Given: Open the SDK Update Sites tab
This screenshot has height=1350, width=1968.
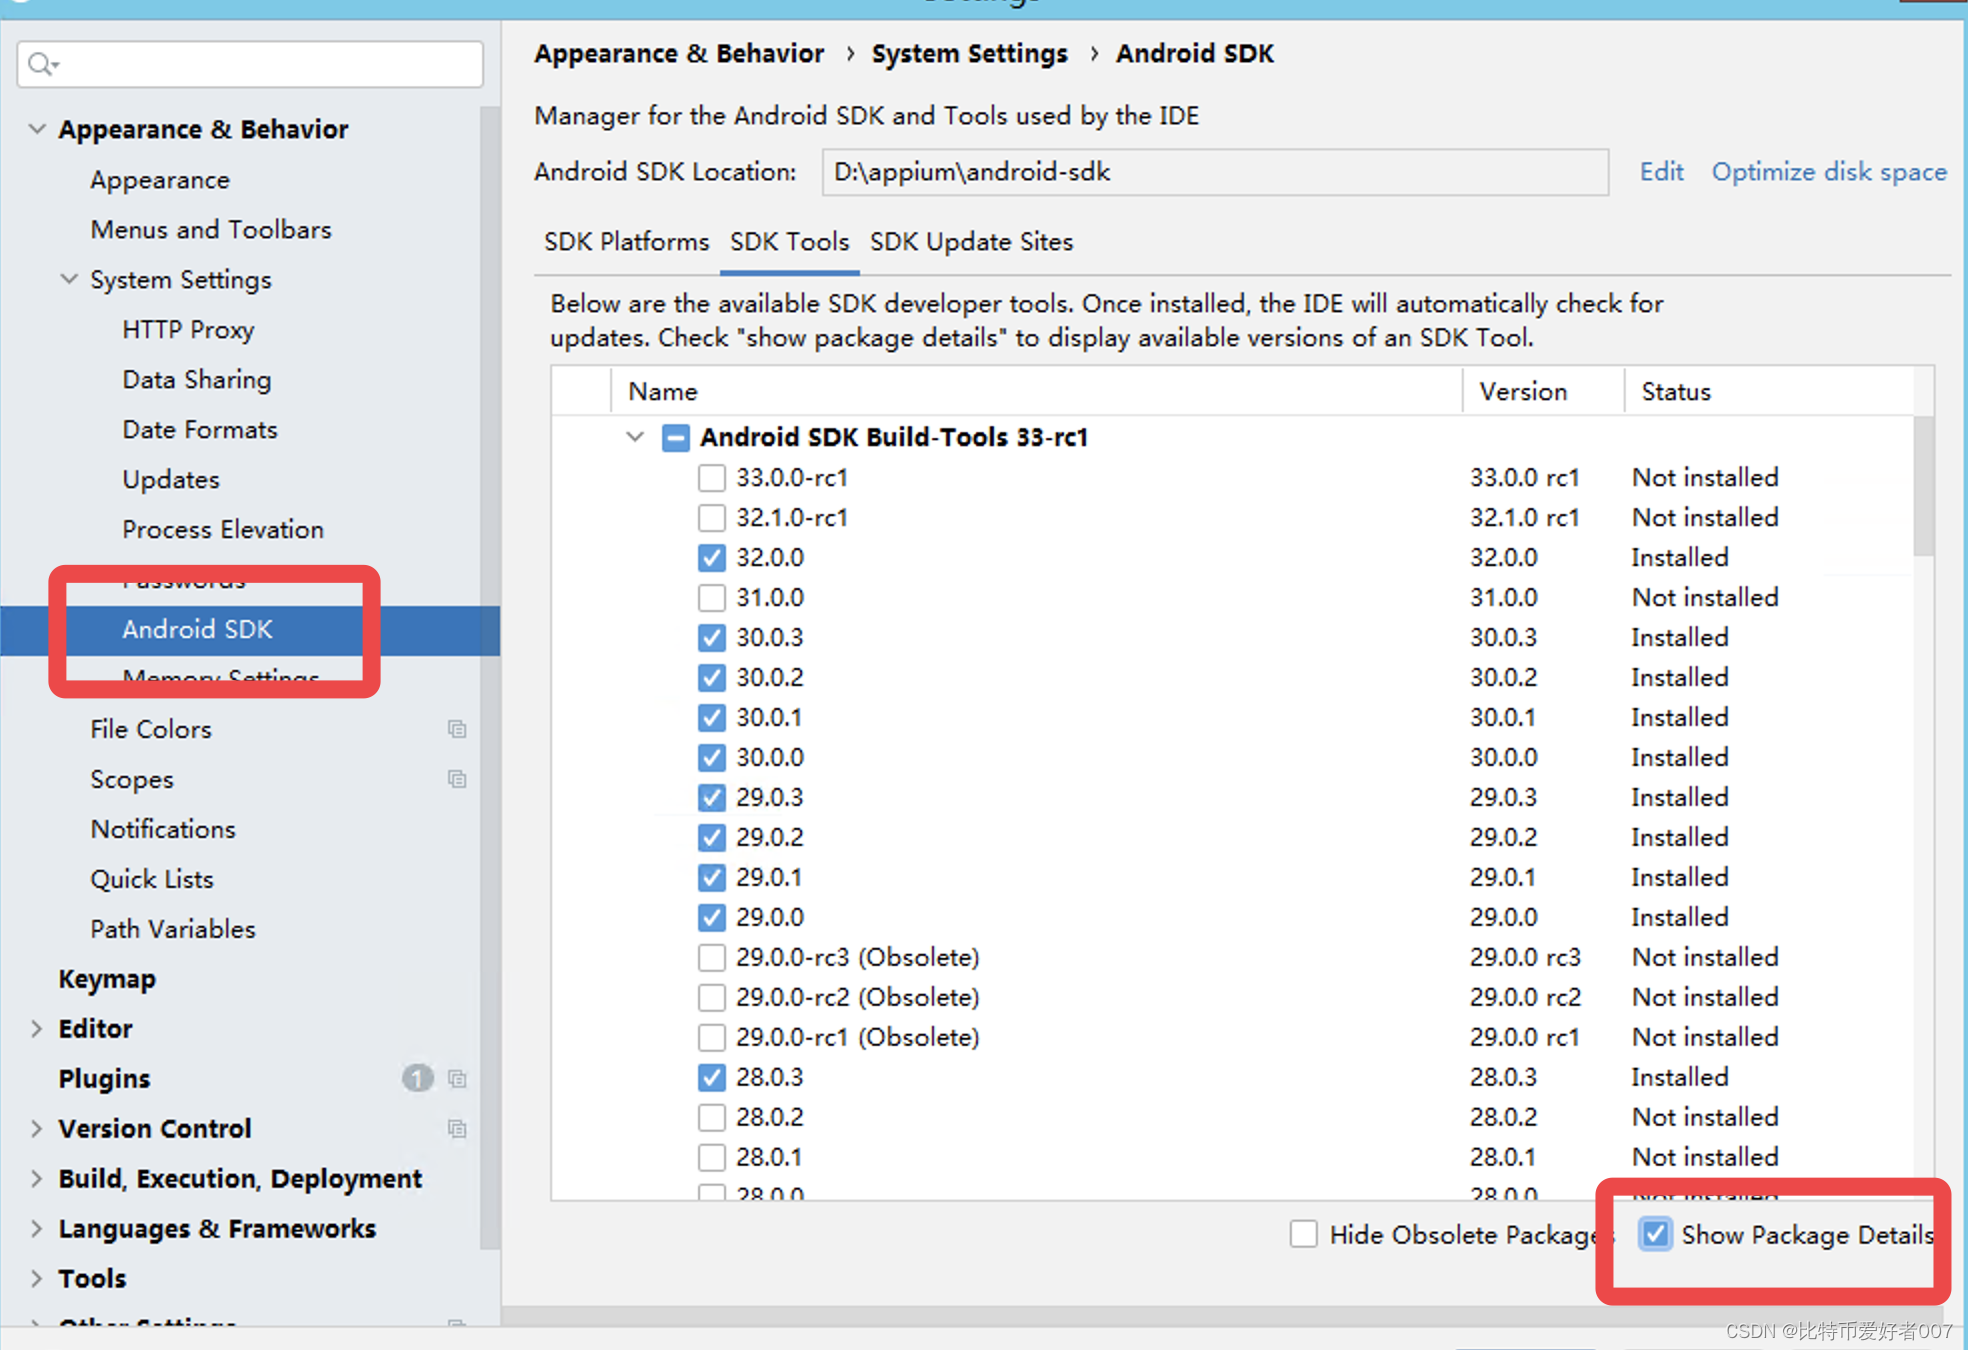Looking at the screenshot, I should 971,242.
